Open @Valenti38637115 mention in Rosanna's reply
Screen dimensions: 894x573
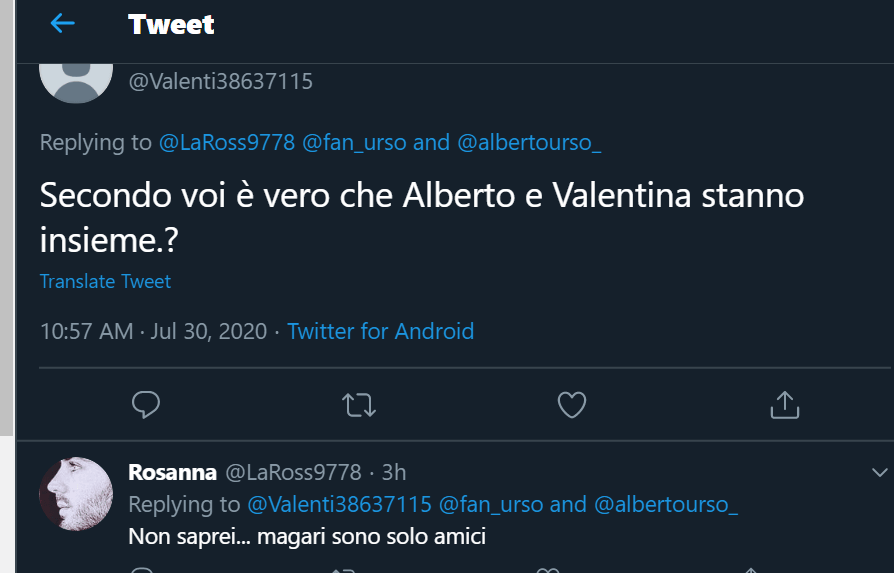click(339, 504)
